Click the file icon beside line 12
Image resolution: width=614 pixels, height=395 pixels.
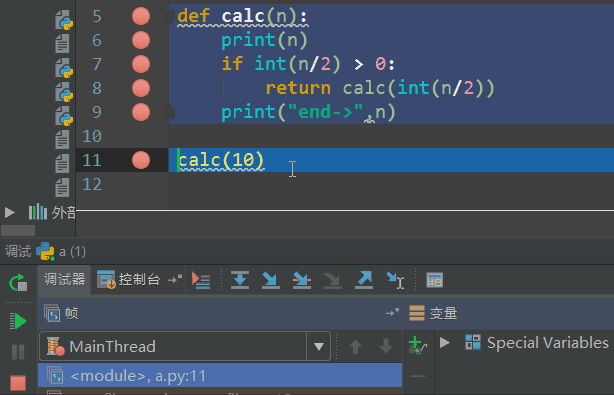point(62,188)
